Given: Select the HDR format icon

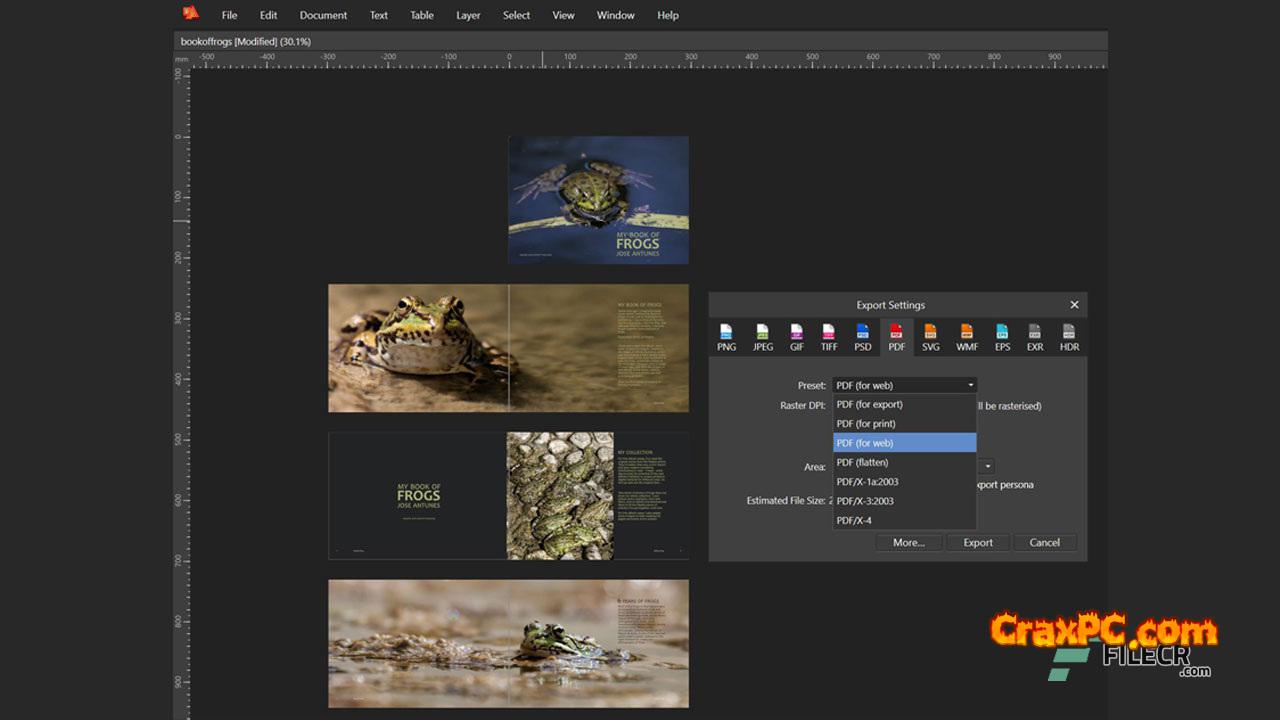Looking at the screenshot, I should [x=1069, y=337].
